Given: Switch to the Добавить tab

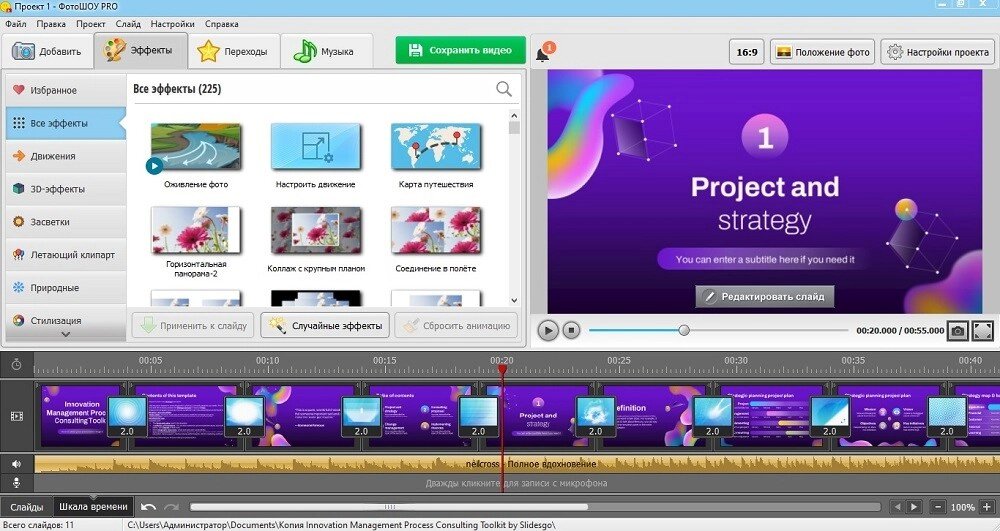Looking at the screenshot, I should pos(48,51).
